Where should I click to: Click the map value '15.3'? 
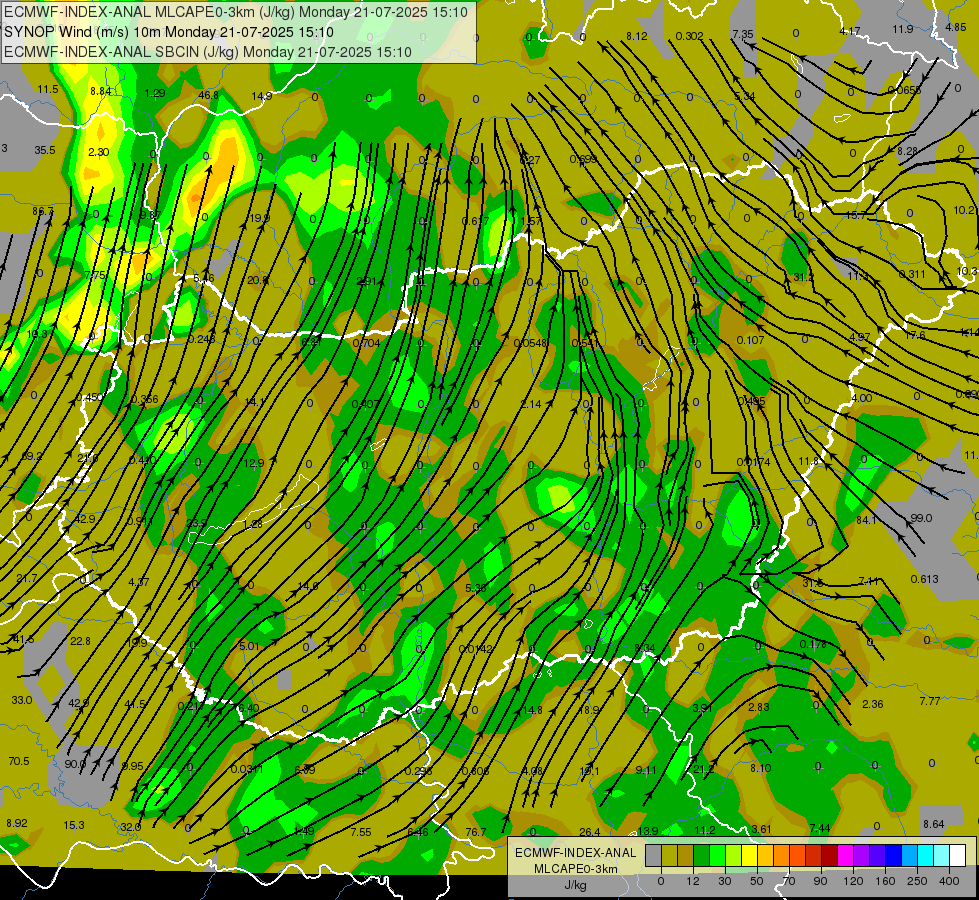(x=74, y=825)
